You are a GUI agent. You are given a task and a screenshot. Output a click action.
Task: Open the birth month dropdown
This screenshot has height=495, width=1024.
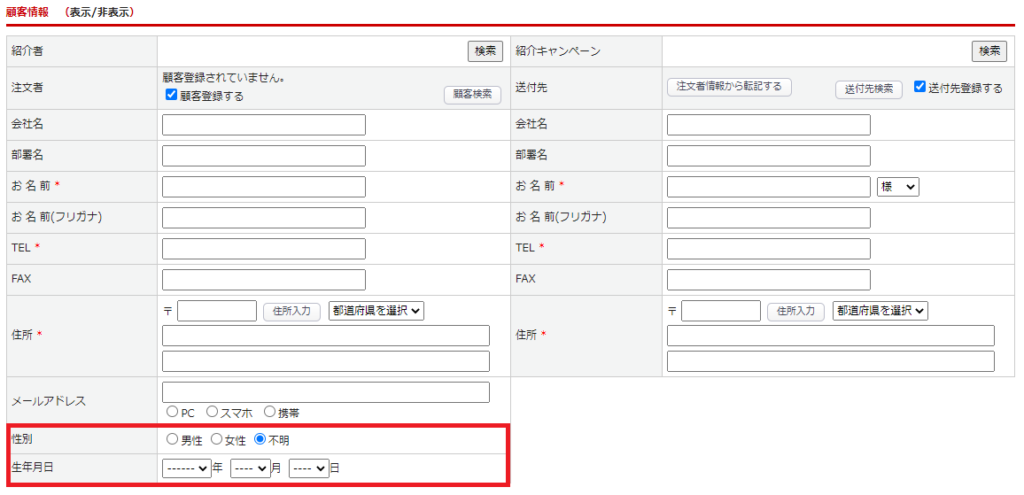(x=250, y=468)
